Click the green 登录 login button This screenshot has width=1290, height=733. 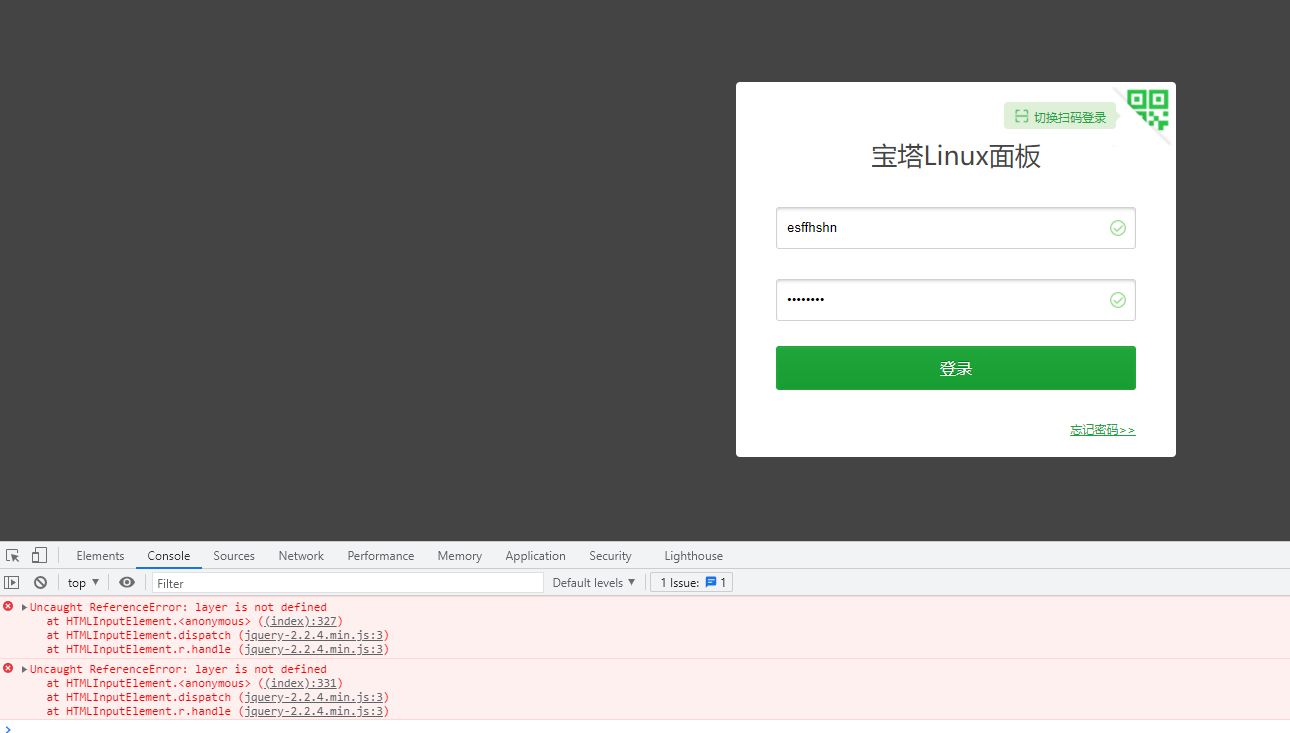pos(956,368)
